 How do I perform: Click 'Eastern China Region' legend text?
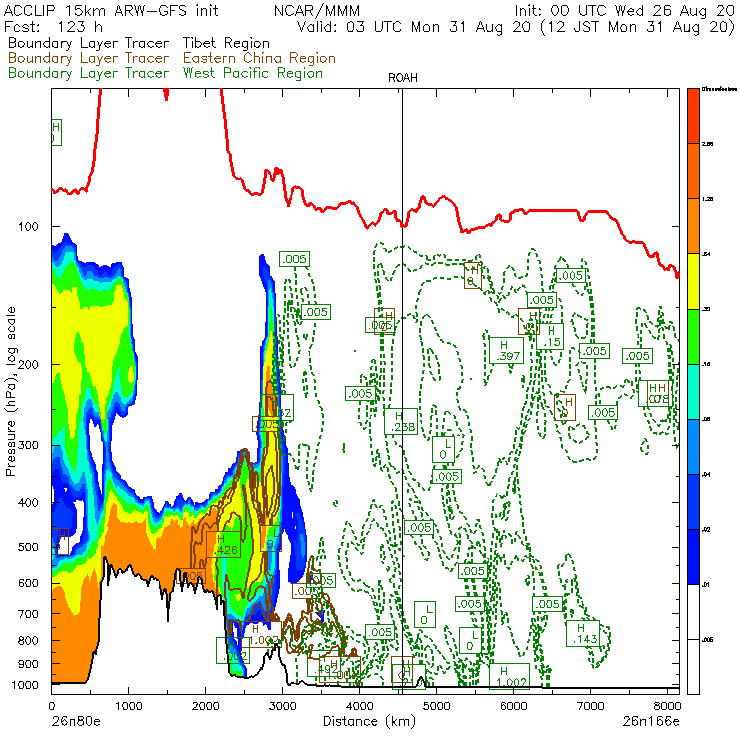coord(259,59)
